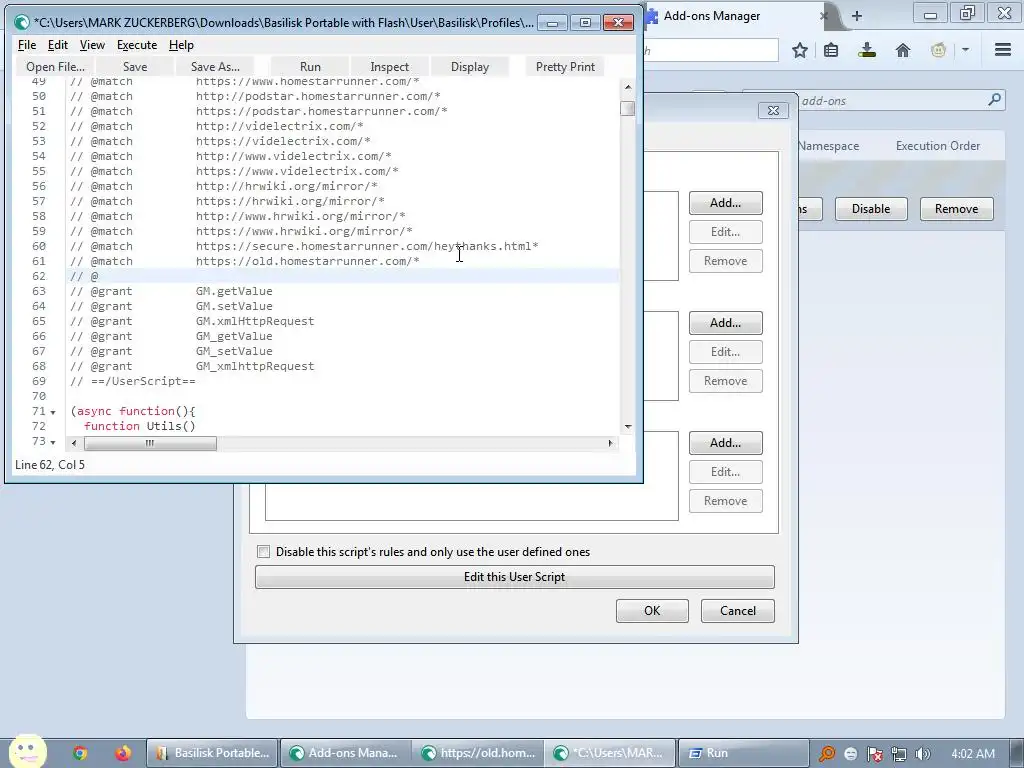
Task: Open the bookmarks list icon
Action: pyautogui.click(x=831, y=50)
